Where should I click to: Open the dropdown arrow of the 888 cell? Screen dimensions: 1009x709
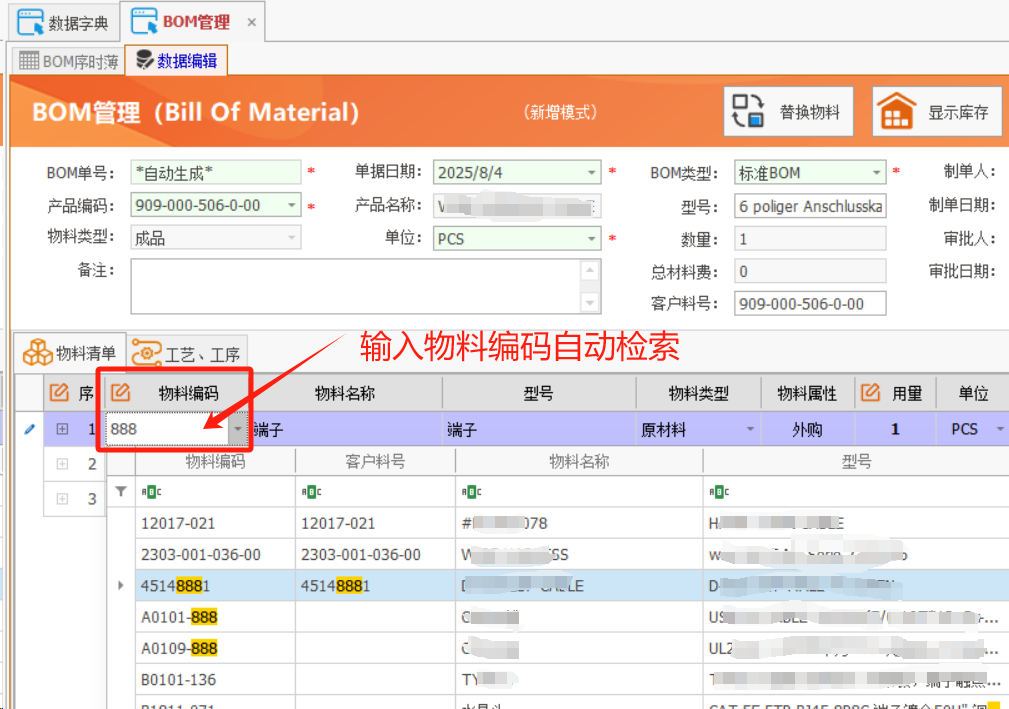tap(238, 428)
